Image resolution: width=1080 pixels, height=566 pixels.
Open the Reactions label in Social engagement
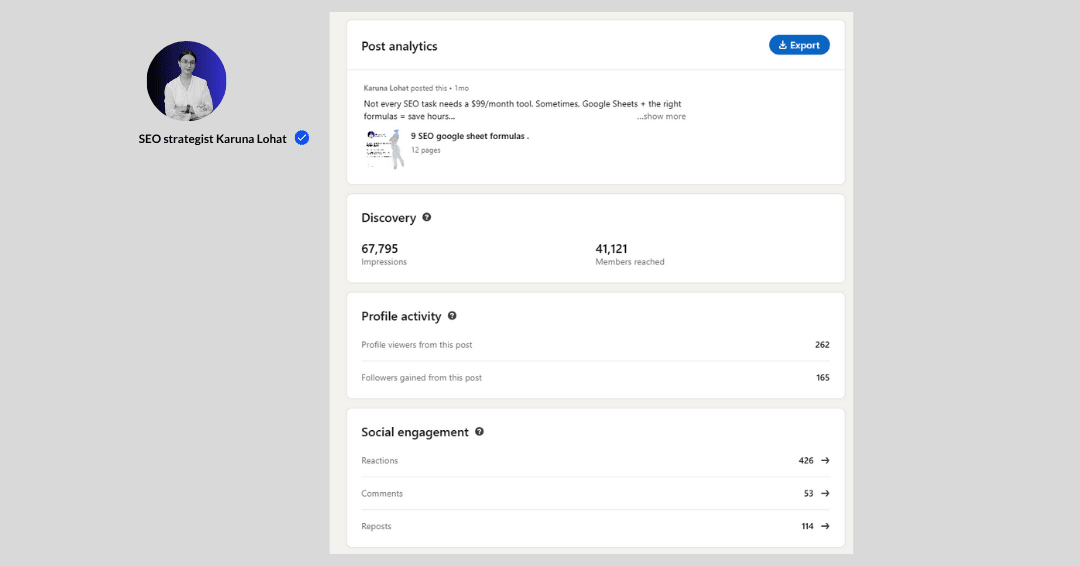[380, 461]
